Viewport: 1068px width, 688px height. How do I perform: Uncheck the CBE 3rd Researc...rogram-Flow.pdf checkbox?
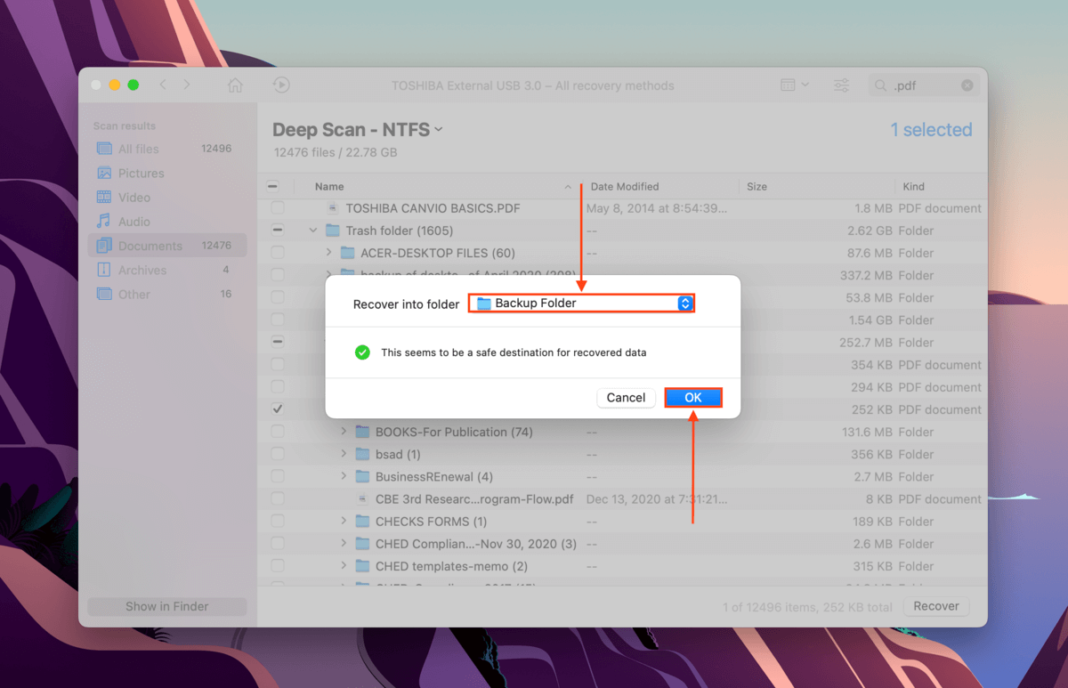(x=277, y=498)
